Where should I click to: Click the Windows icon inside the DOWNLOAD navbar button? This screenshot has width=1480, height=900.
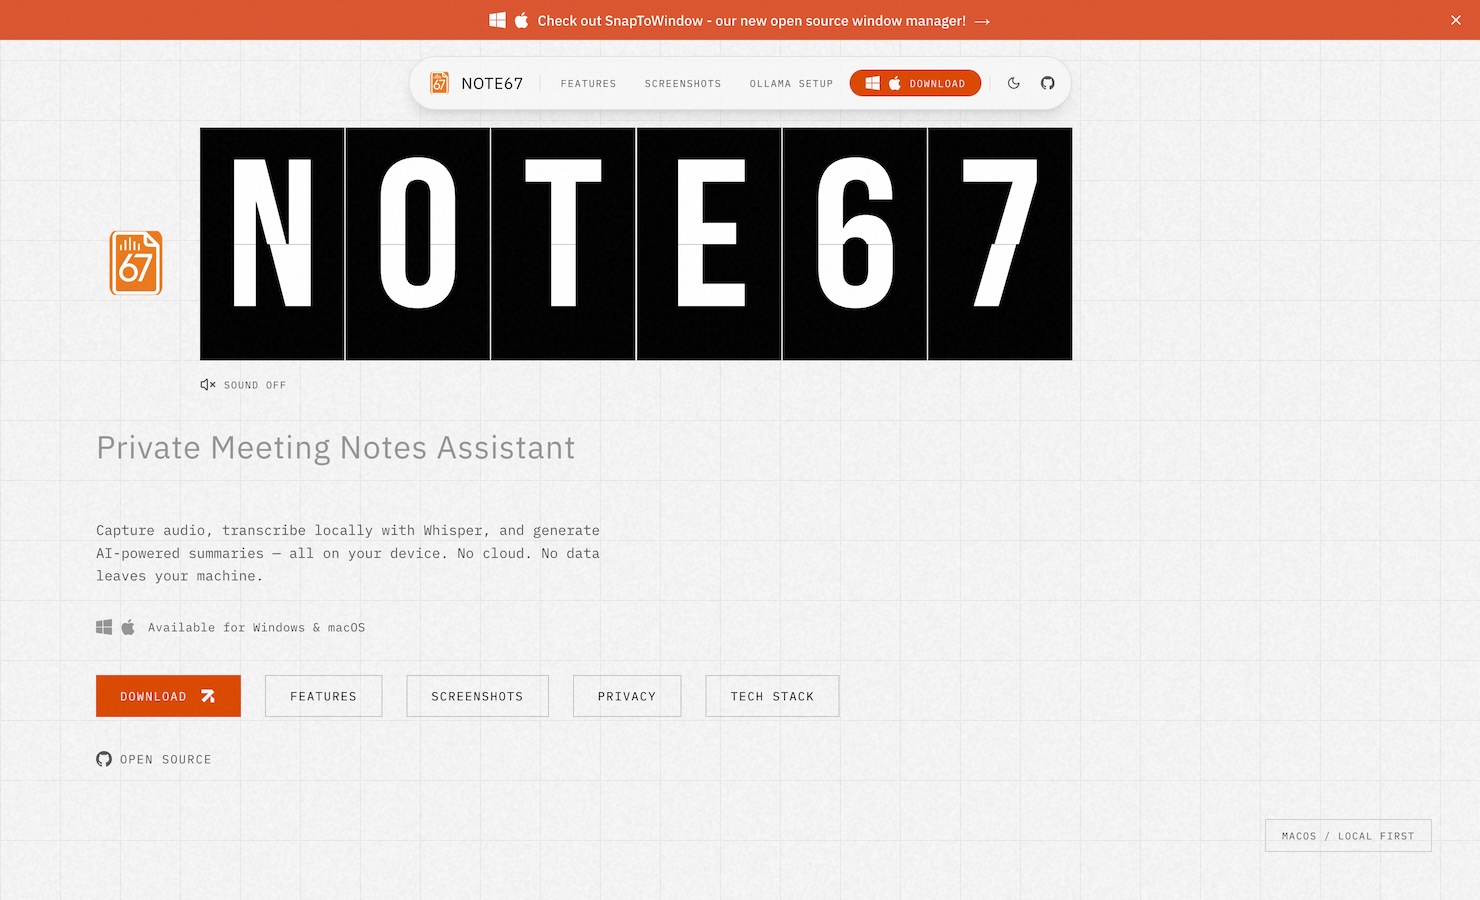tap(871, 83)
